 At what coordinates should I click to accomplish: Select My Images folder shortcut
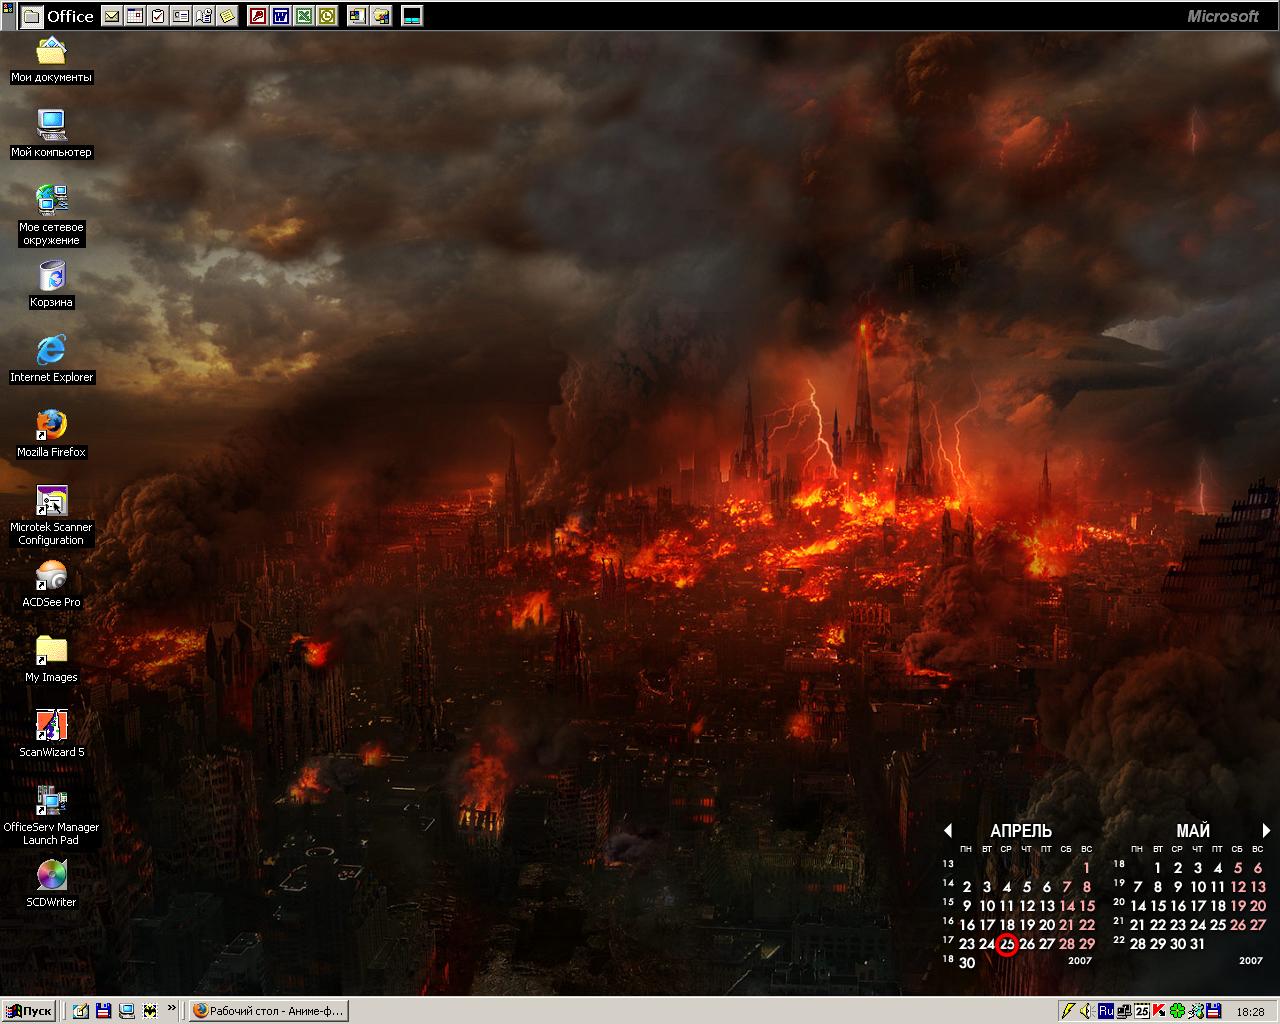(51, 659)
